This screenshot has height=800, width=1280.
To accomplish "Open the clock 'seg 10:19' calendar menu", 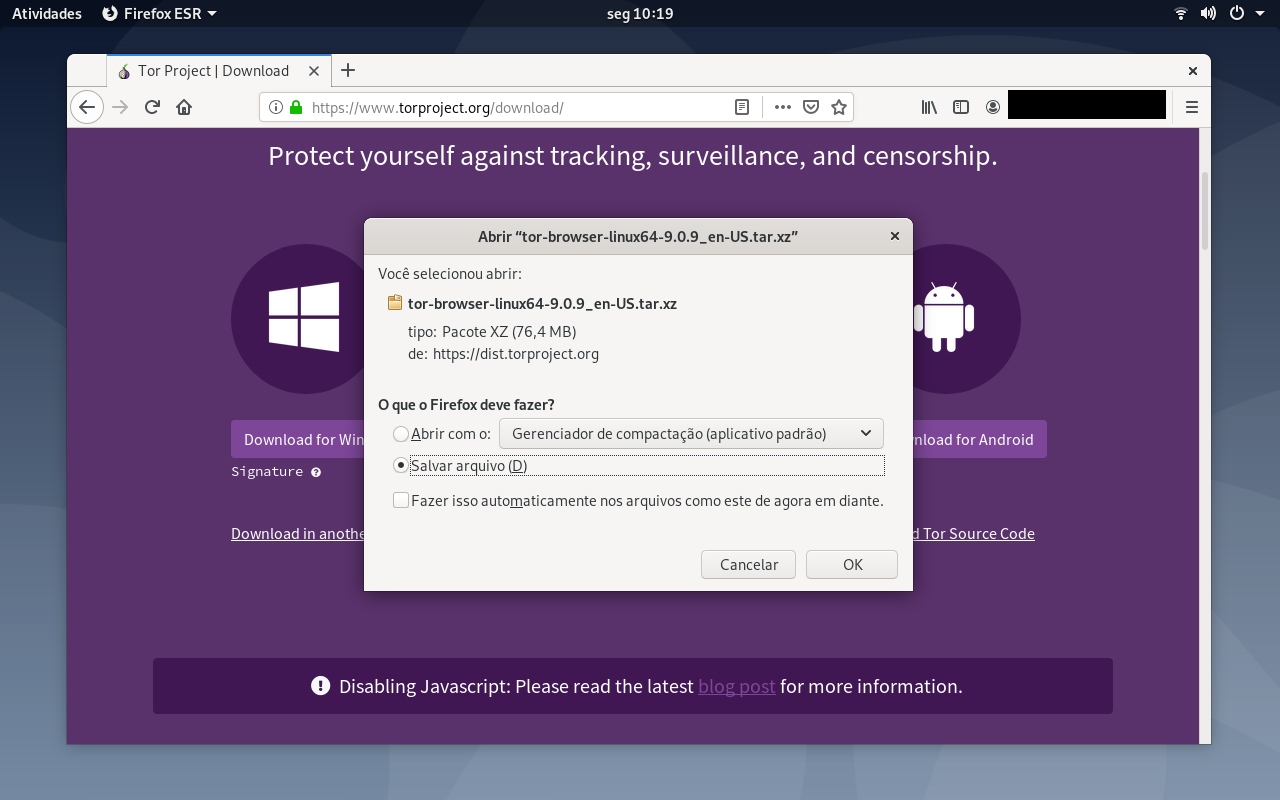I will pos(640,14).
